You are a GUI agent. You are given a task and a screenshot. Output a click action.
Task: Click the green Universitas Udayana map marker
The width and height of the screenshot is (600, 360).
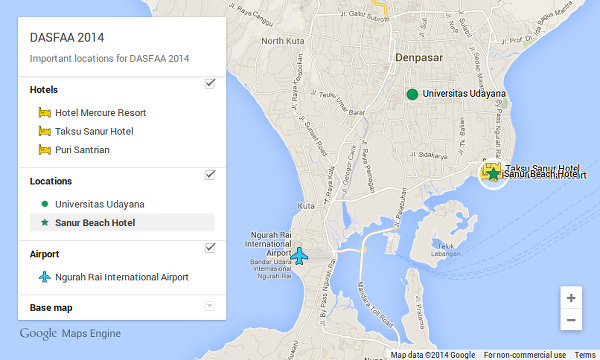(x=412, y=94)
